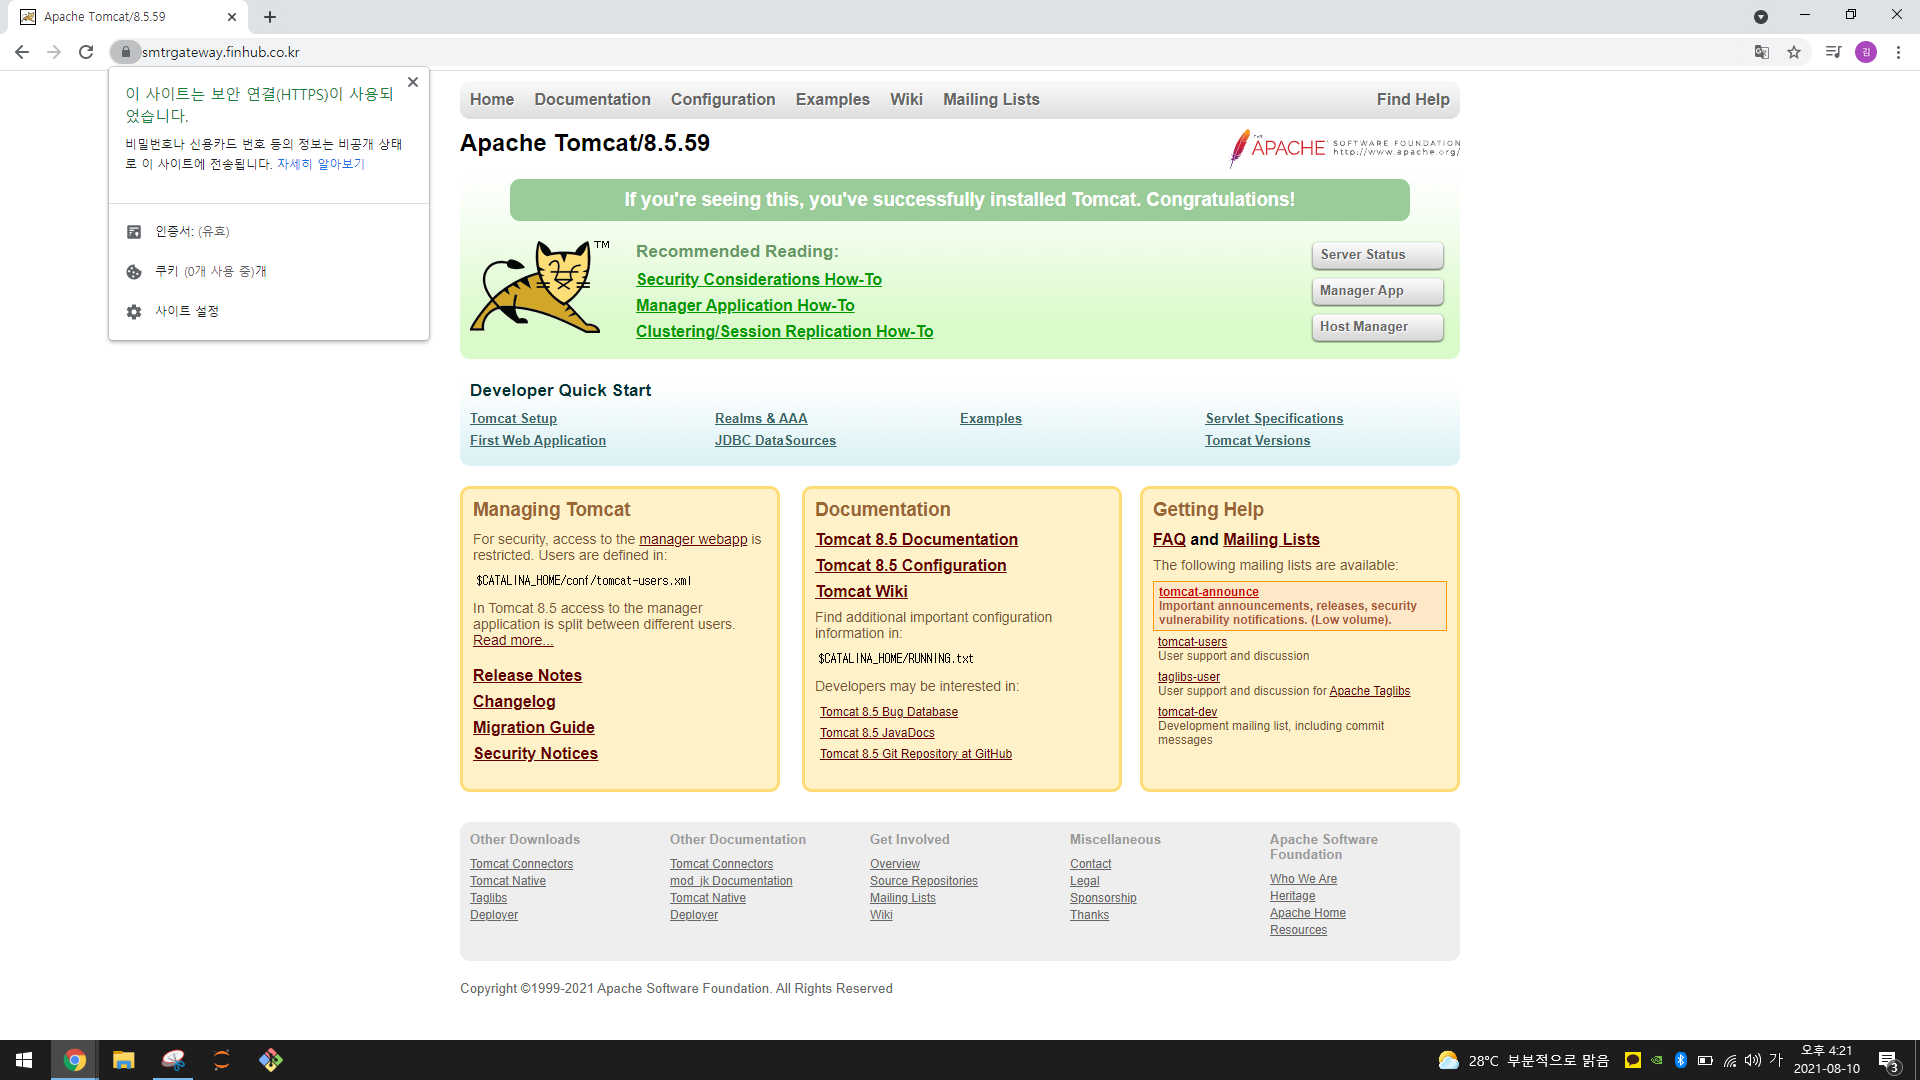Open JDBC DataSources link
The width and height of the screenshot is (1920, 1080).
coord(775,441)
